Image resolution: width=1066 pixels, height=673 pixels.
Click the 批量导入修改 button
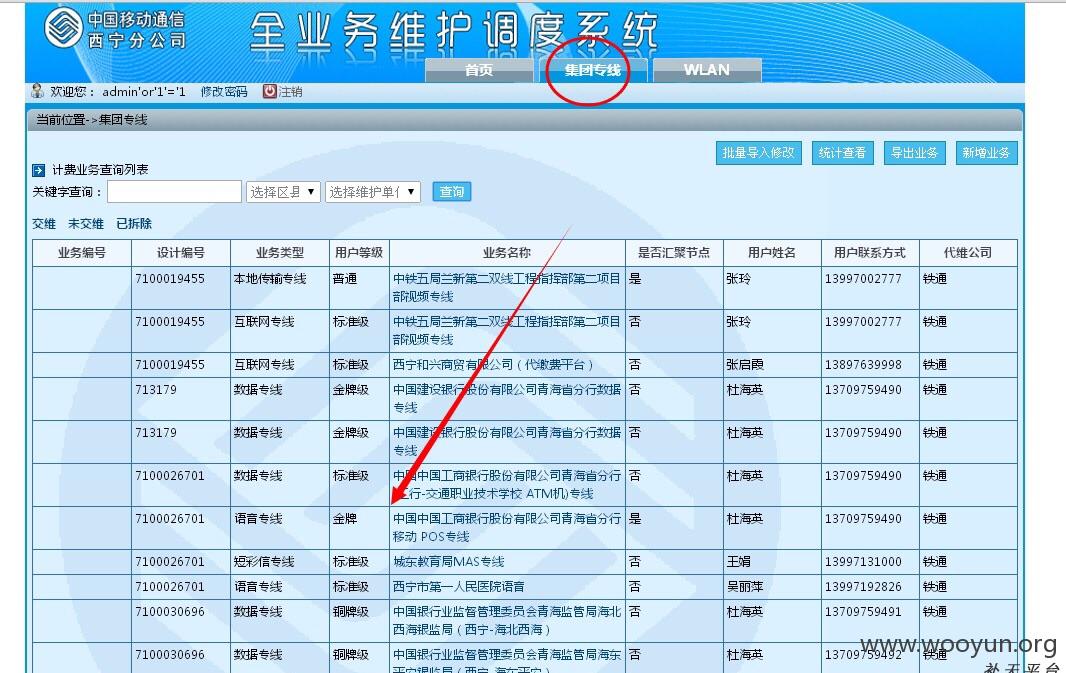[758, 153]
